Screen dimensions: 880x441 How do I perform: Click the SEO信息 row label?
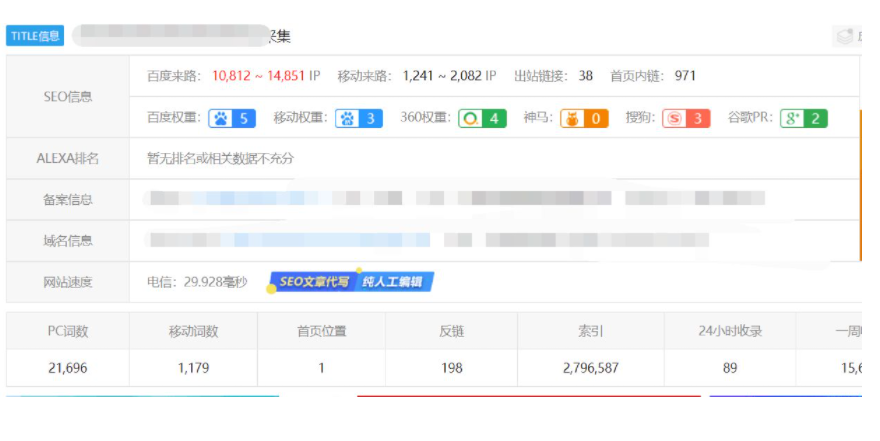pos(68,97)
